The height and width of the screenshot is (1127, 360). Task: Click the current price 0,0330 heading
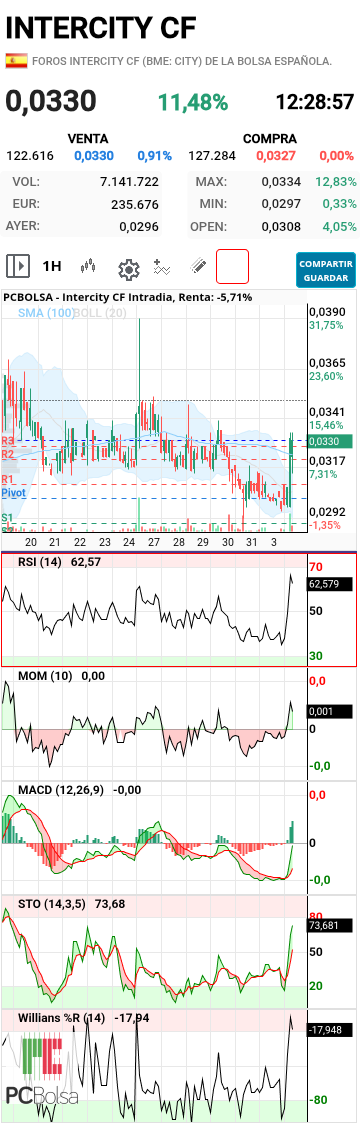point(51,101)
